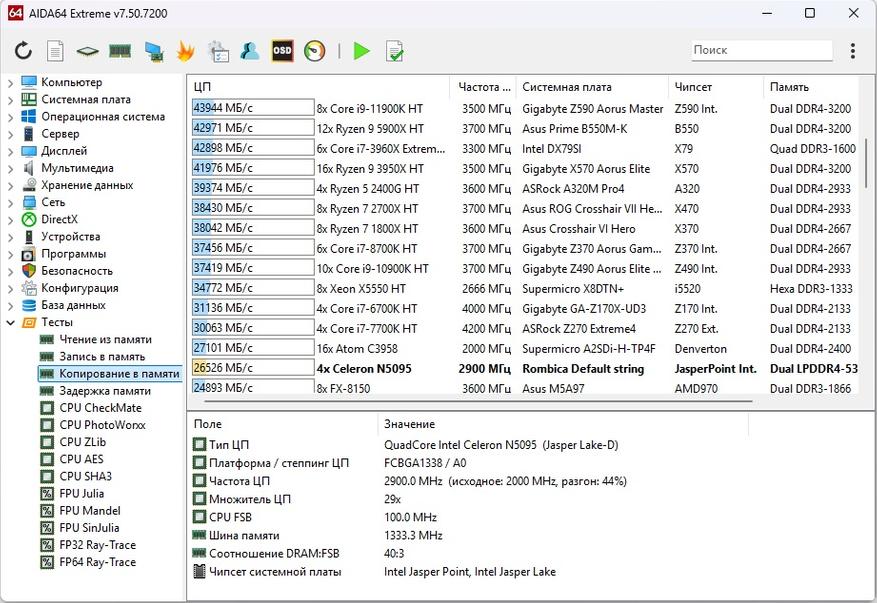This screenshot has width=877, height=603.
Task: Click the memory module toolbar icon
Action: 120,51
